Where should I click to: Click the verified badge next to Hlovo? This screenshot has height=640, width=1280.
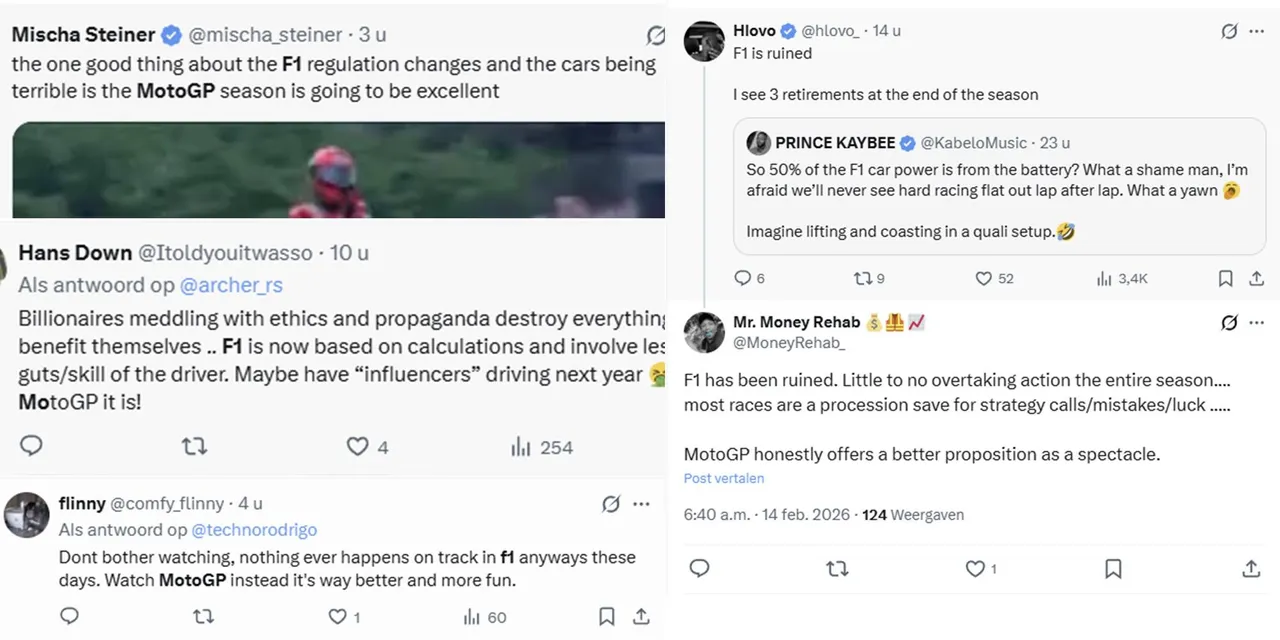point(788,30)
